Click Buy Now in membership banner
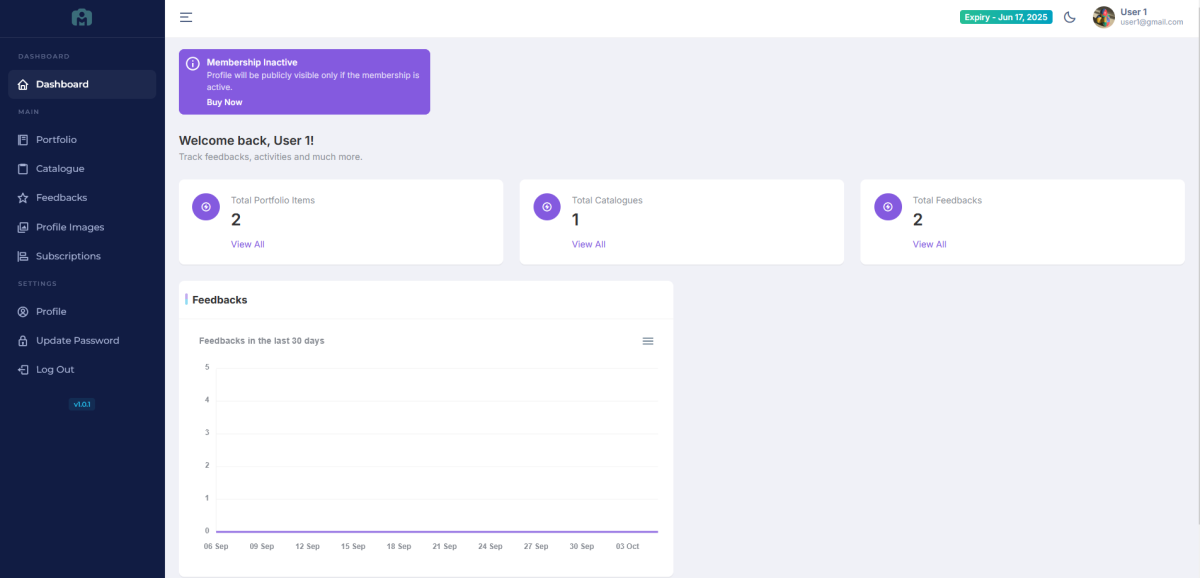The height and width of the screenshot is (578, 1200). click(224, 102)
